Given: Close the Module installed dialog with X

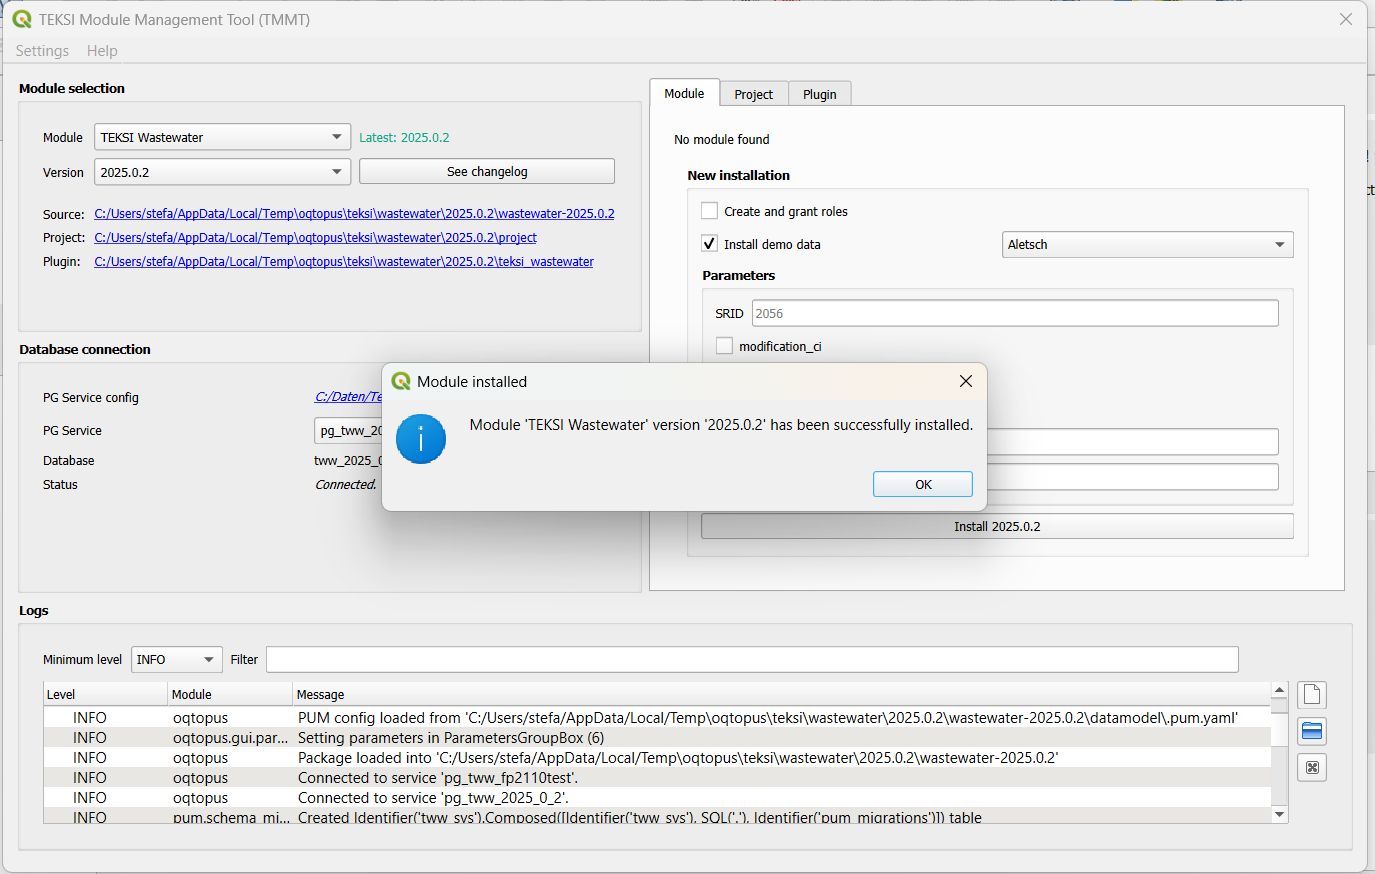Looking at the screenshot, I should 965,381.
